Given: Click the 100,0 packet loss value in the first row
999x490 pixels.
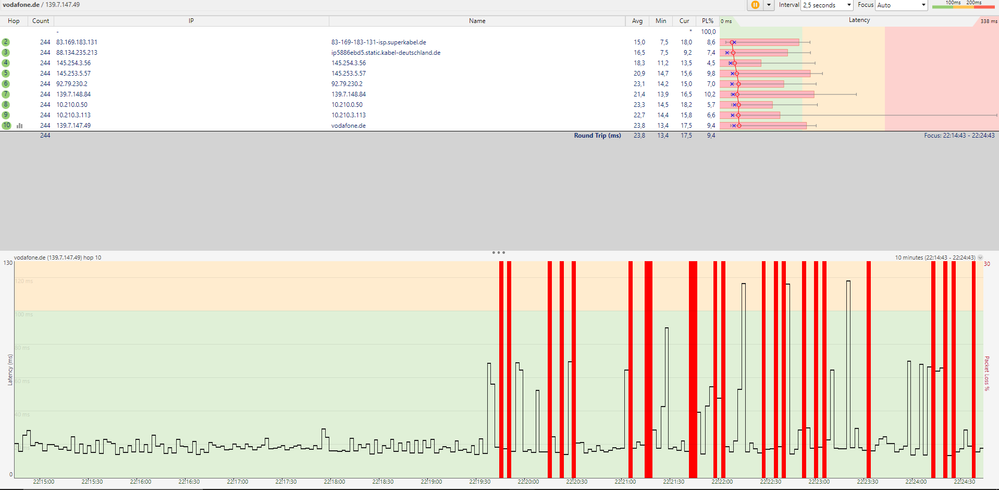Looking at the screenshot, I should 708,31.
